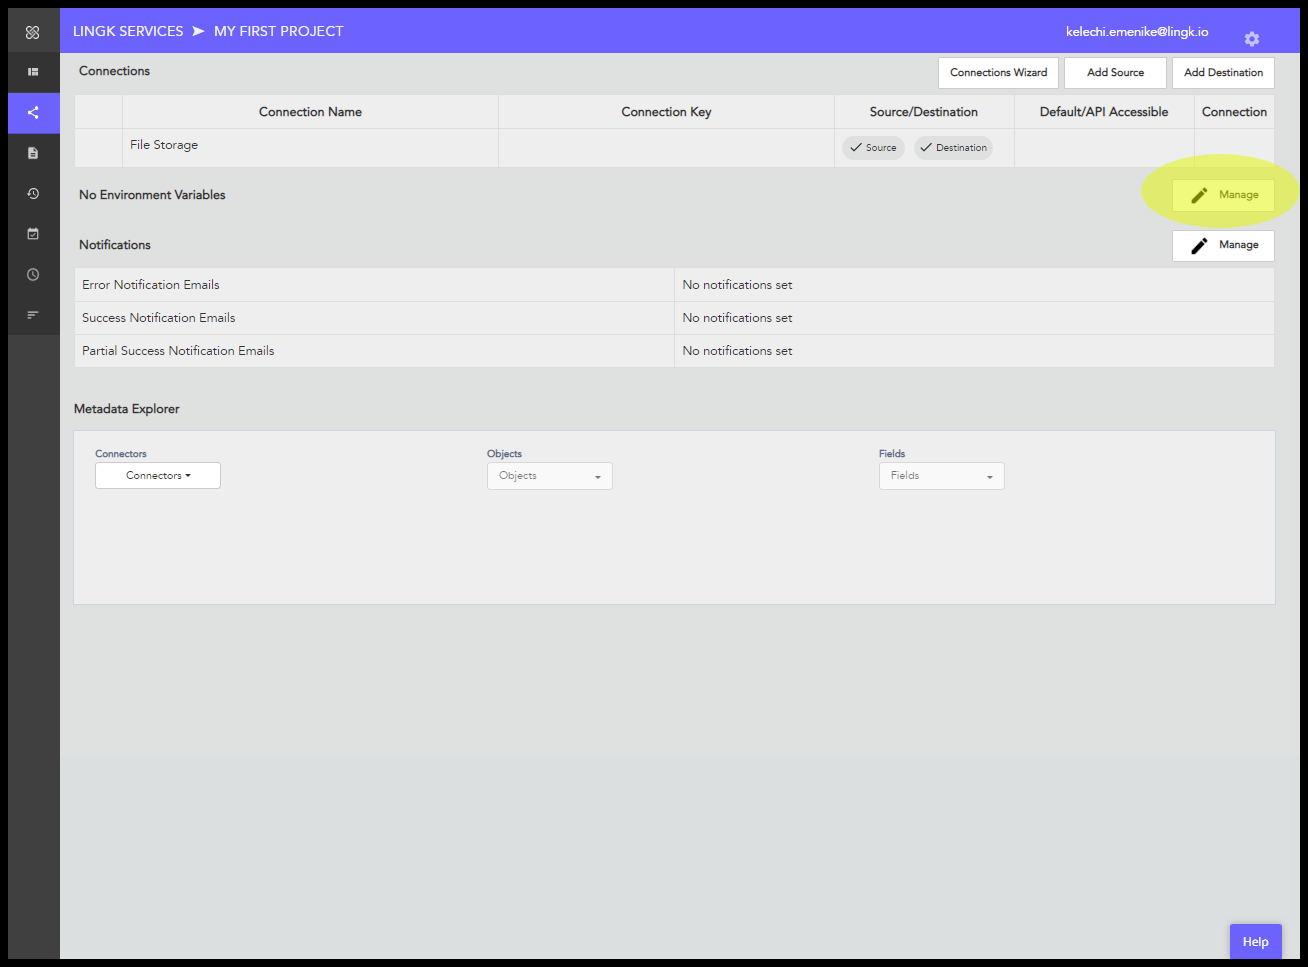Viewport: 1308px width, 967px height.
Task: Open the document recipes sidebar icon
Action: click(x=33, y=153)
